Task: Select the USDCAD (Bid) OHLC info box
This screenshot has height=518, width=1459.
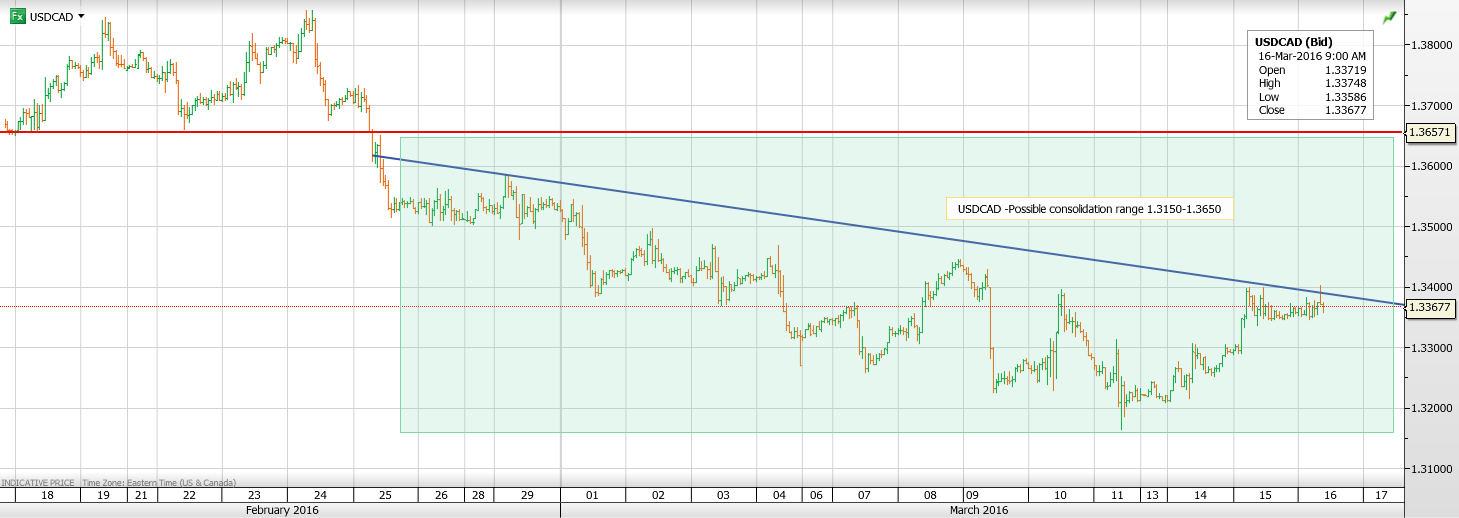Action: (x=1306, y=76)
